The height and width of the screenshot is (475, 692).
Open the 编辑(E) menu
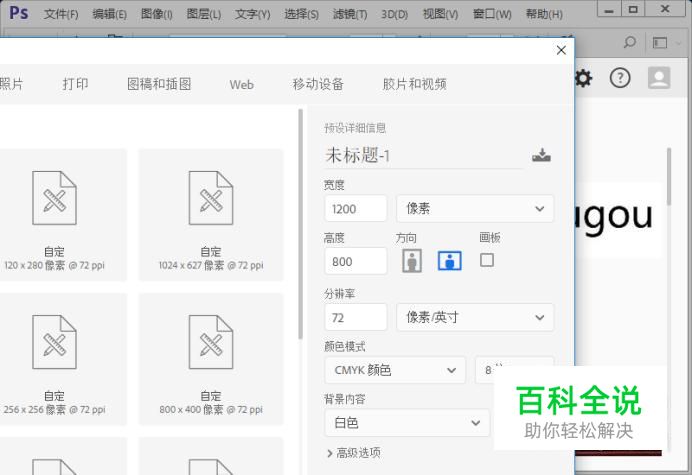[109, 14]
